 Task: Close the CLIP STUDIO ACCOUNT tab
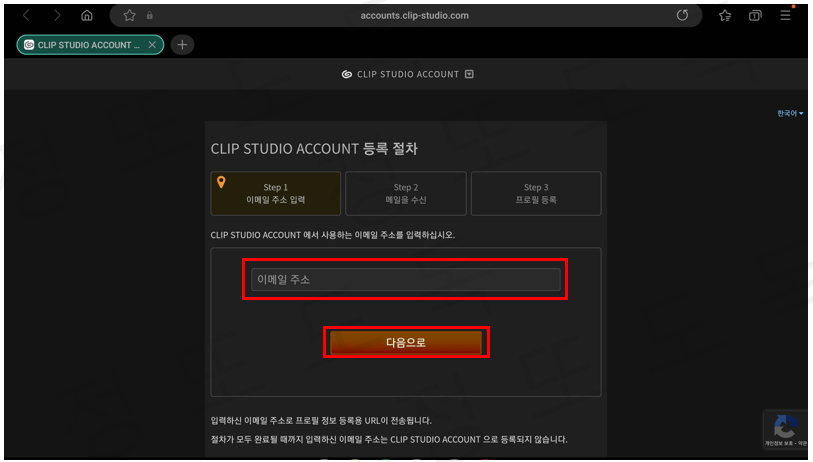pyautogui.click(x=152, y=45)
